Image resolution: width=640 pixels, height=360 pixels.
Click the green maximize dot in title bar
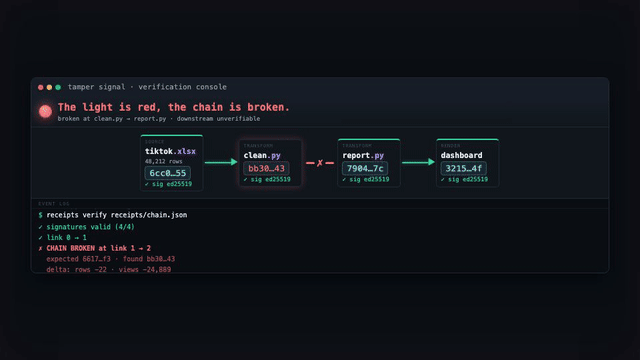(x=58, y=87)
